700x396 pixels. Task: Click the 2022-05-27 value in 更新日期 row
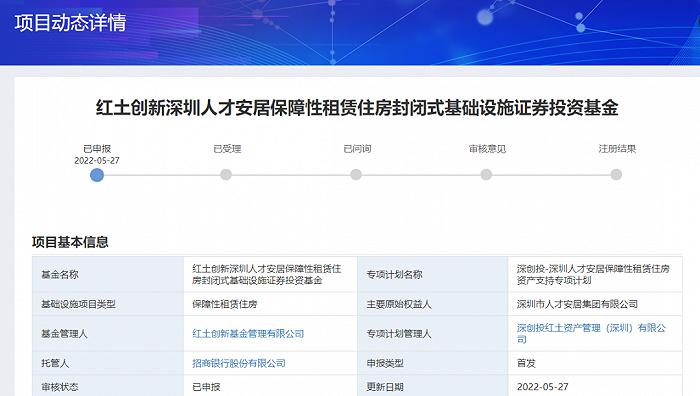pyautogui.click(x=542, y=387)
